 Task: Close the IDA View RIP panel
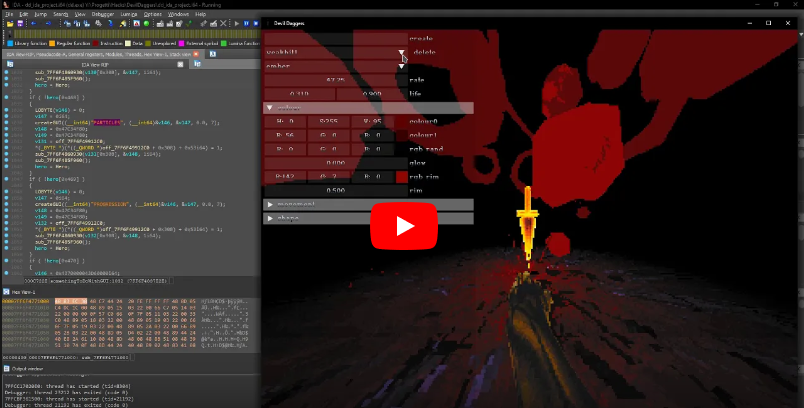(x=180, y=64)
